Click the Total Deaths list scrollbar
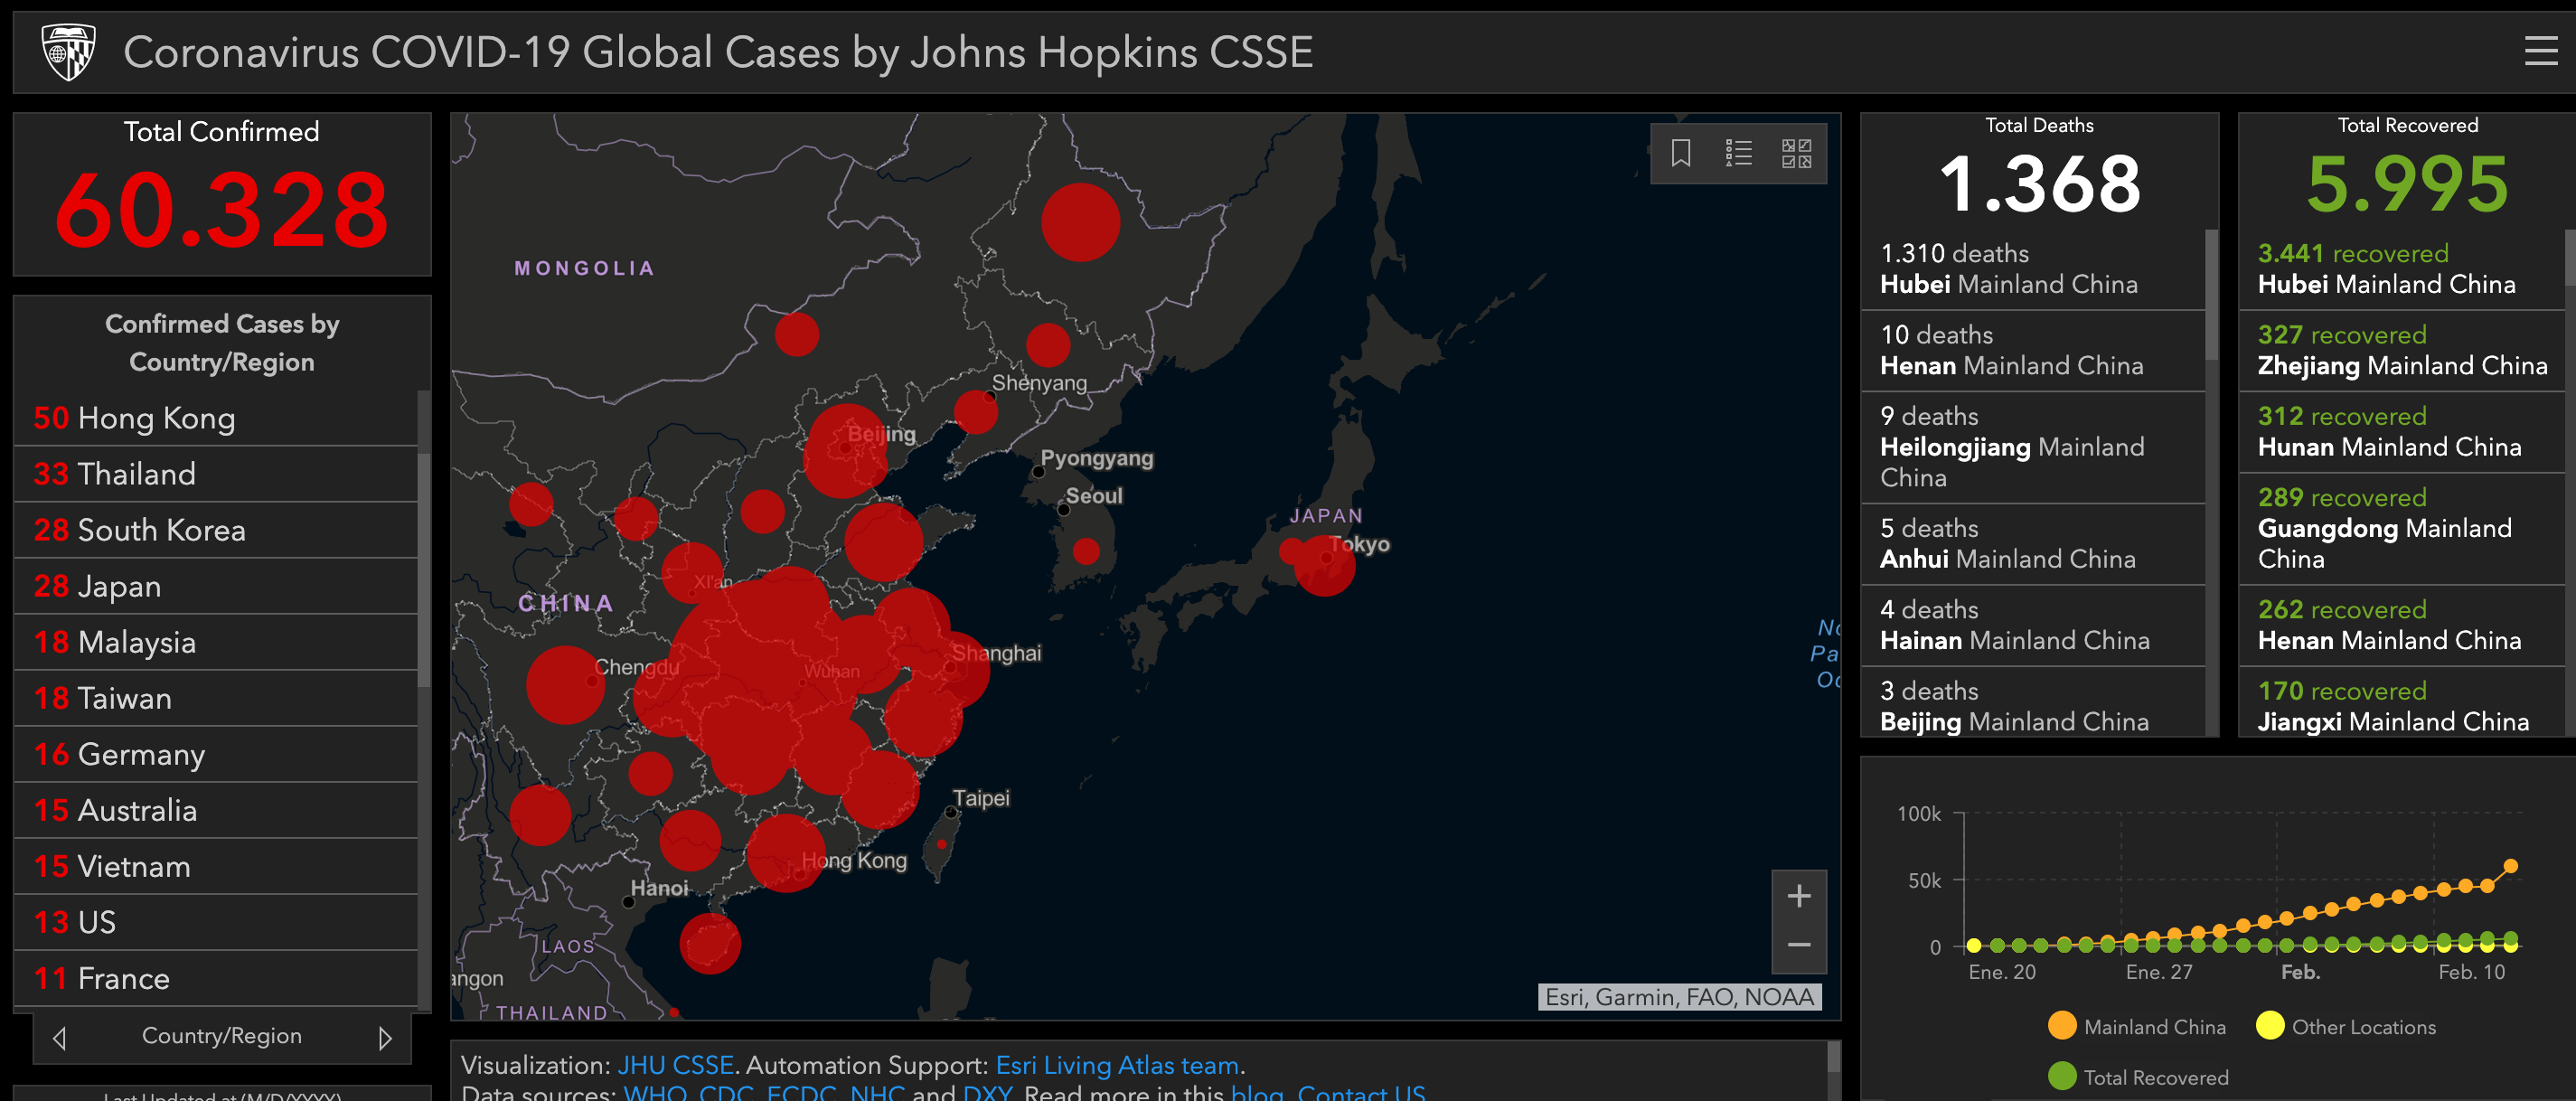The width and height of the screenshot is (2576, 1101). 2211,295
